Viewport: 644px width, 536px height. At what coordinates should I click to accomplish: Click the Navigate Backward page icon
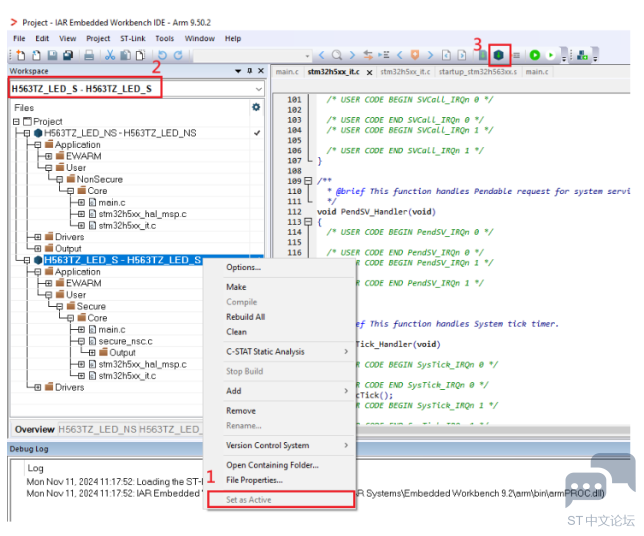446,55
